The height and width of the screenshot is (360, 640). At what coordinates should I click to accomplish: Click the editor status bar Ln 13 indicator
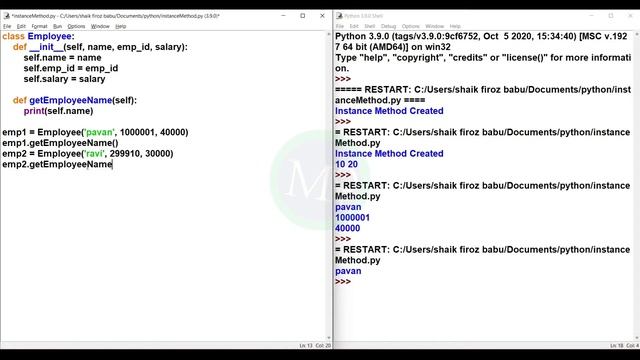[306, 345]
